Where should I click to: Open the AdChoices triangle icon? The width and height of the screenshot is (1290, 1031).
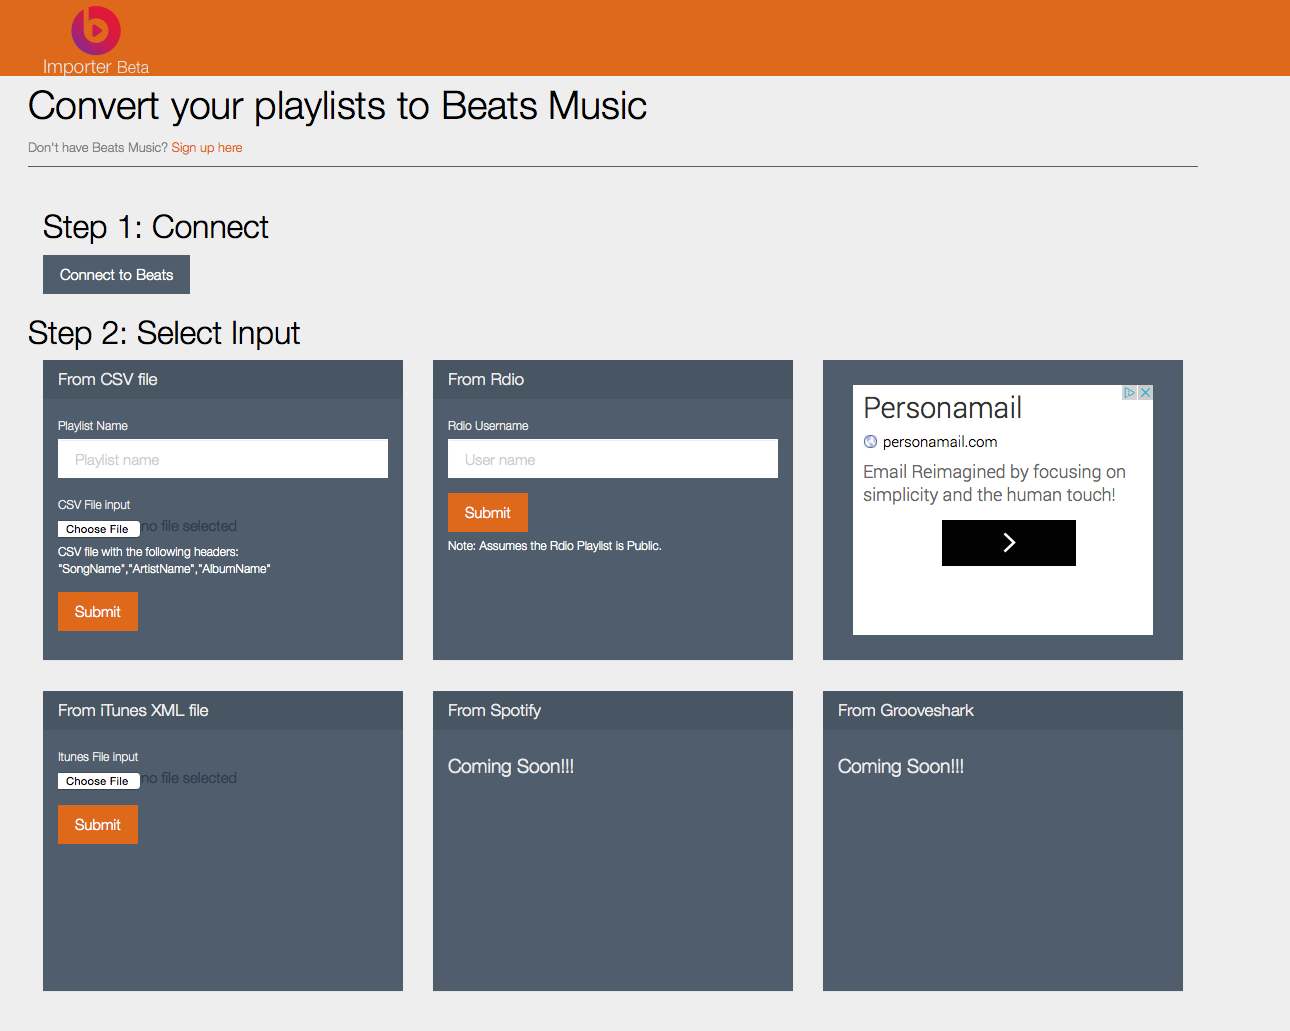tap(1129, 393)
